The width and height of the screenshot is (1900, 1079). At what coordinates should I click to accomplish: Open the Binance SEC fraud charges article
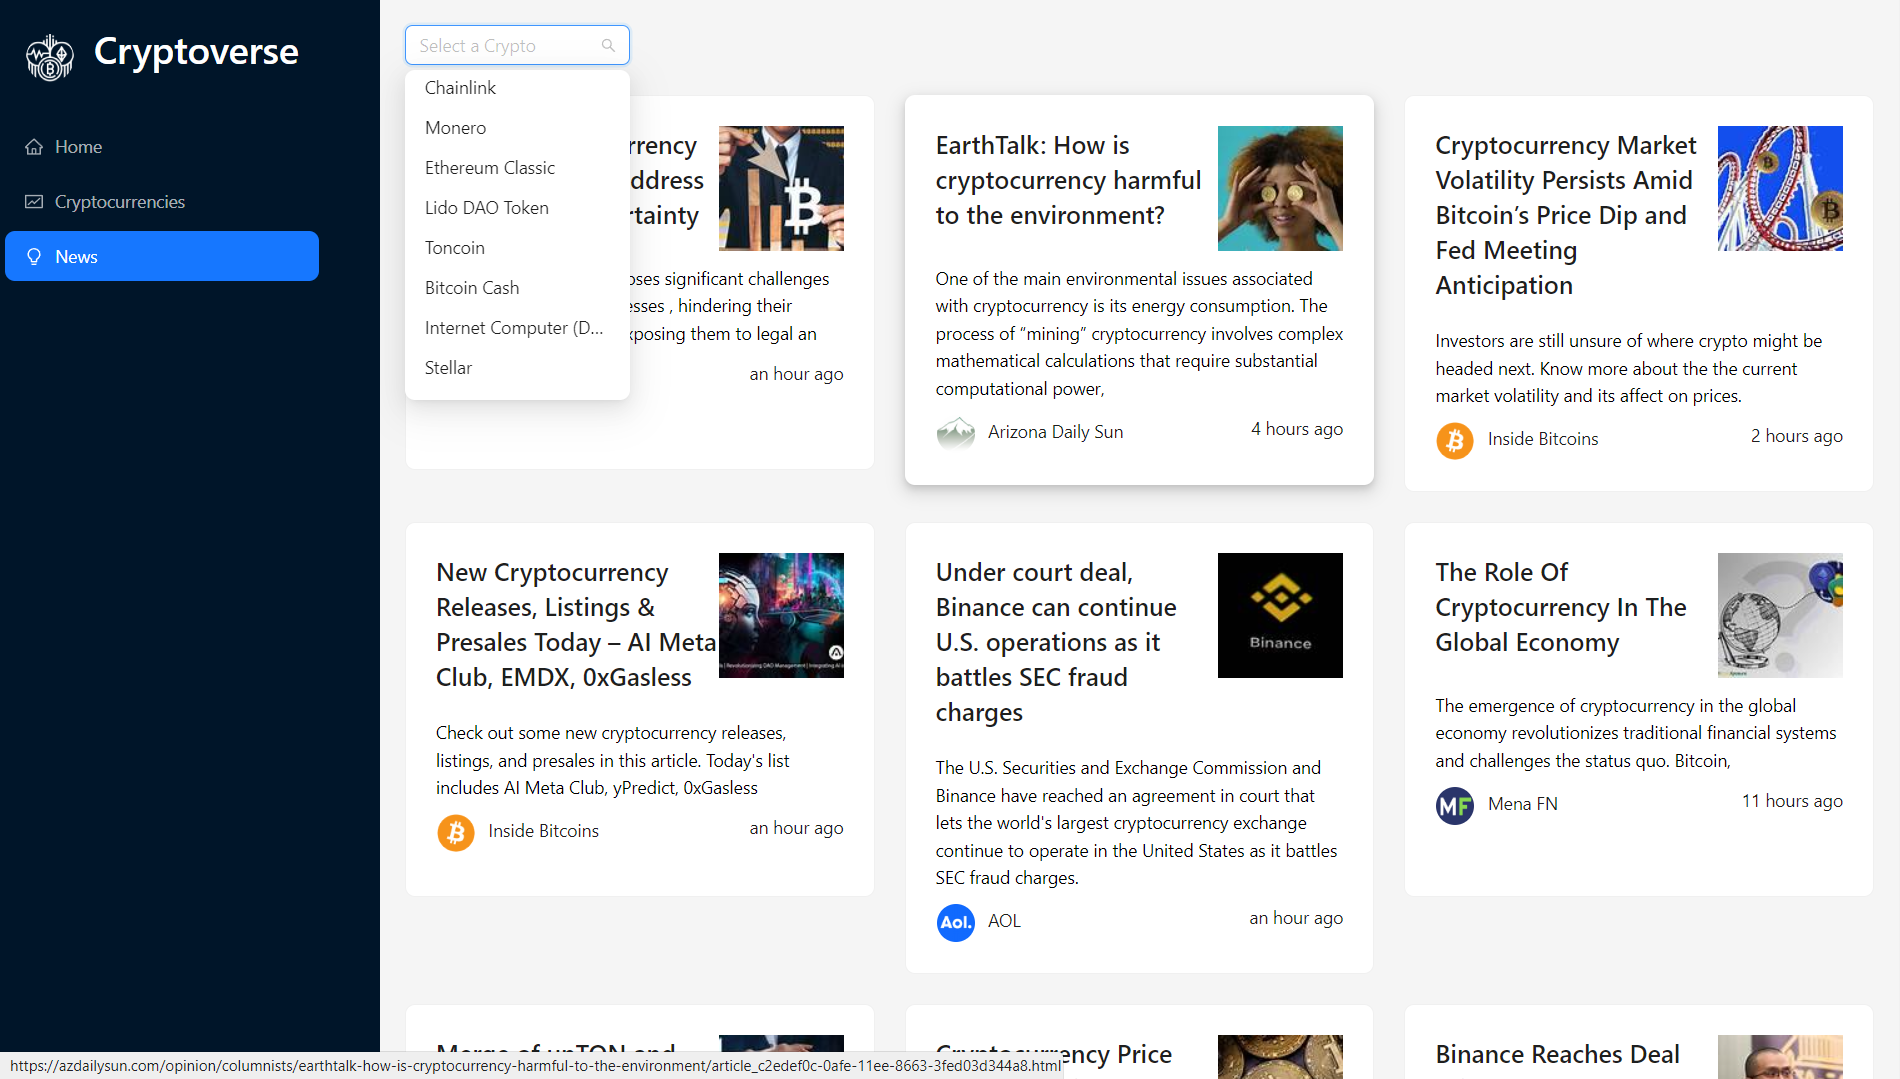[x=1056, y=641]
